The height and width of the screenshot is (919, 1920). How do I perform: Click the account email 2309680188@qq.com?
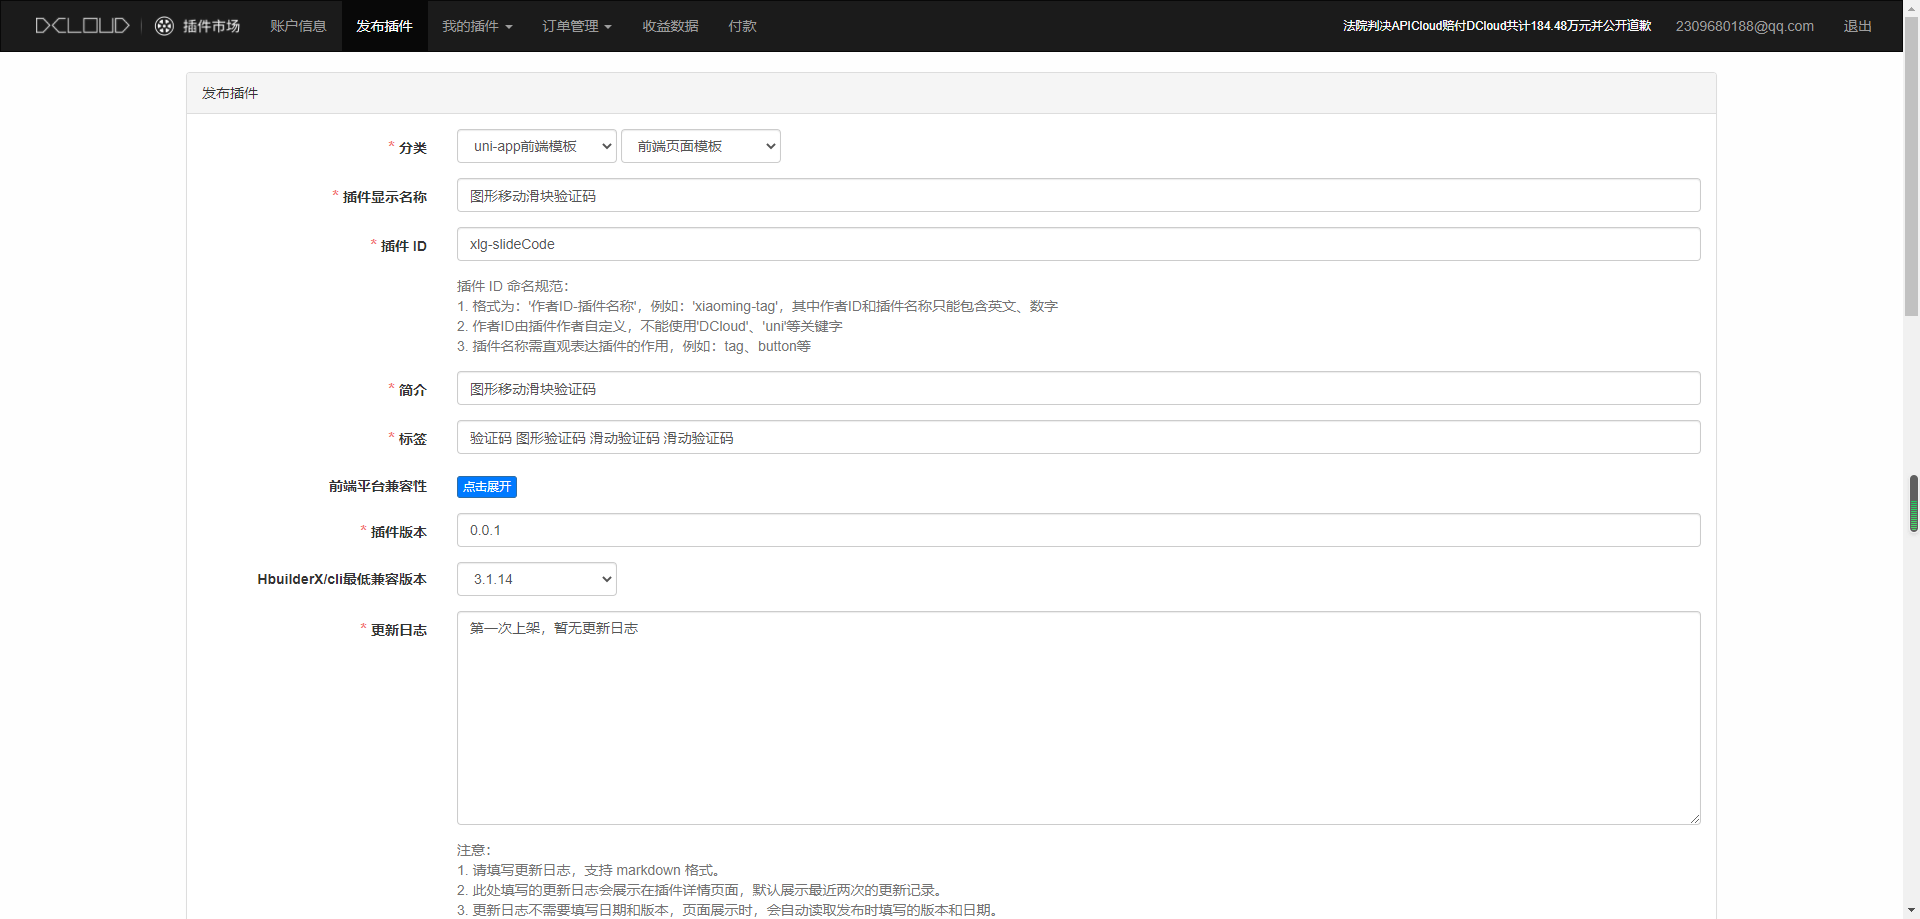pyautogui.click(x=1744, y=26)
